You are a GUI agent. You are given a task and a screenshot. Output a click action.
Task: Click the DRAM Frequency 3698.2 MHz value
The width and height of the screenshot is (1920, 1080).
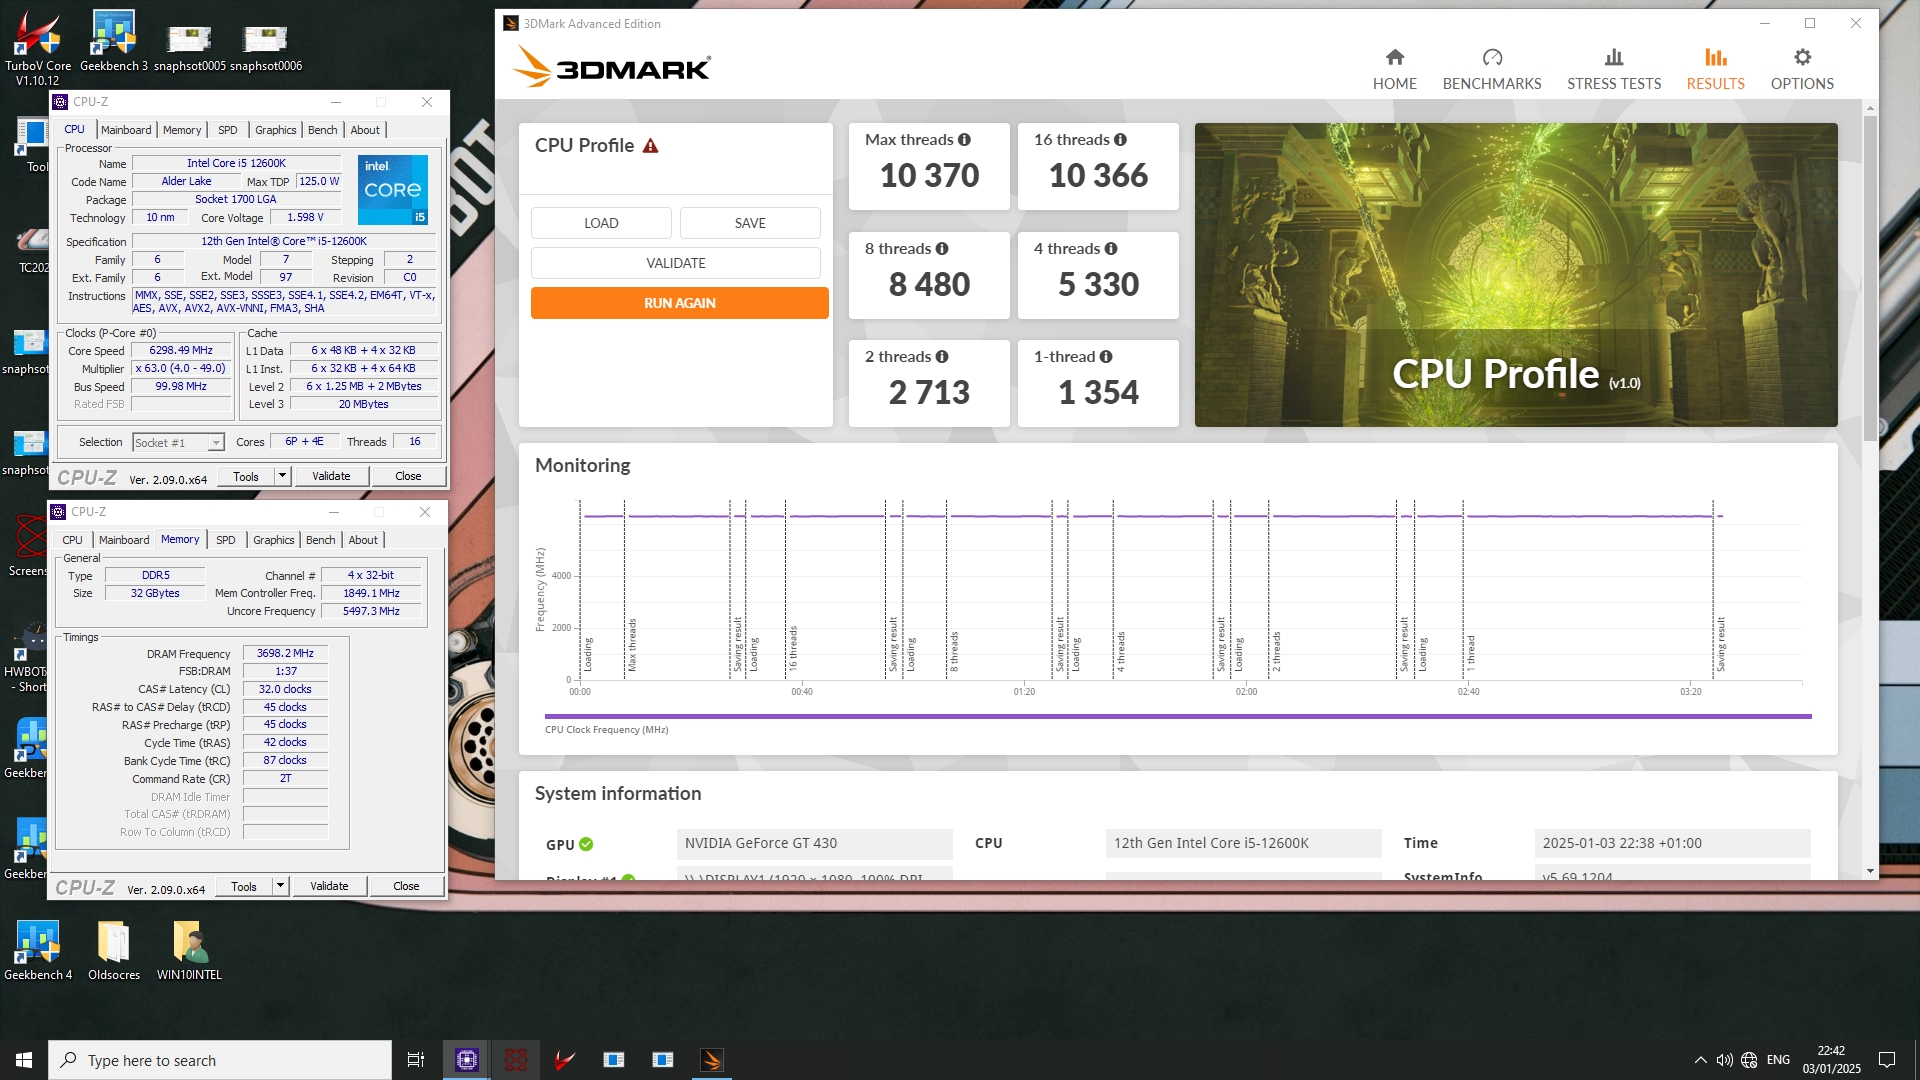285,654
